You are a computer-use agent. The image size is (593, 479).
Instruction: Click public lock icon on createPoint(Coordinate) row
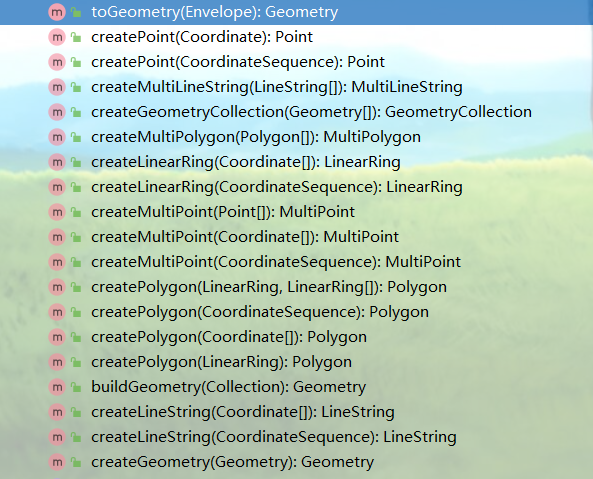(76, 37)
